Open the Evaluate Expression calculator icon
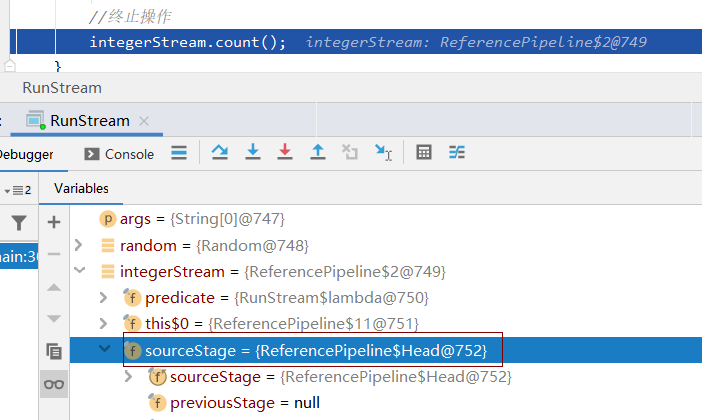 coord(424,152)
